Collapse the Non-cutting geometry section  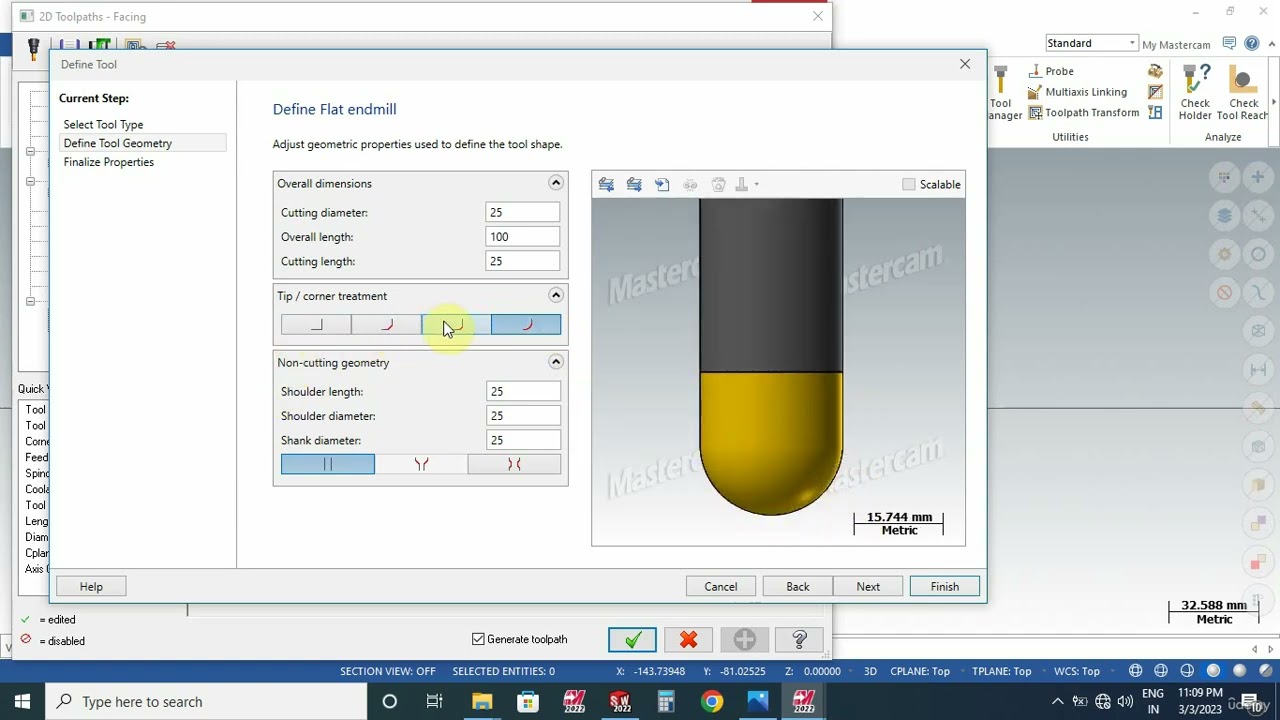pos(556,362)
